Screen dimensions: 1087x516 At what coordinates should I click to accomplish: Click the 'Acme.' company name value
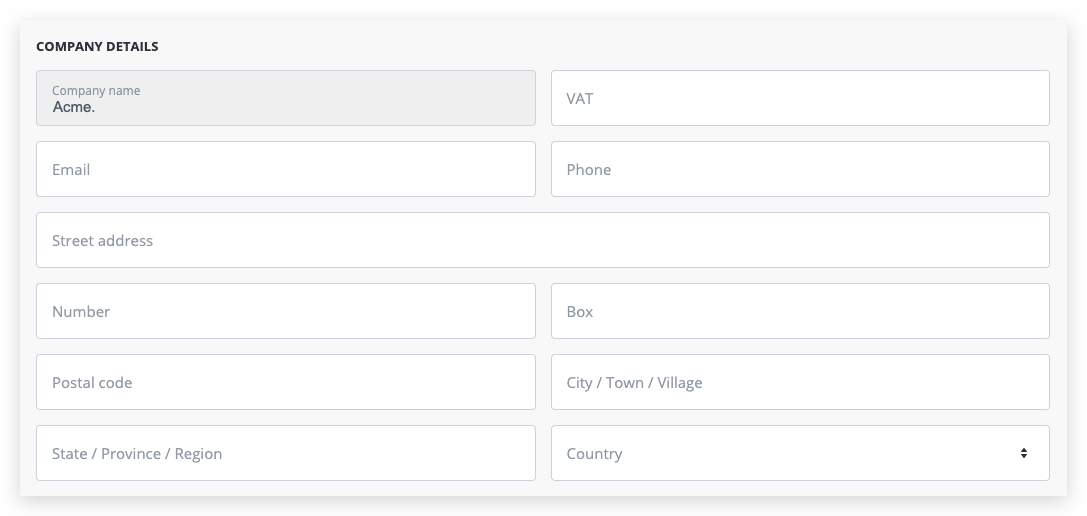(74, 107)
